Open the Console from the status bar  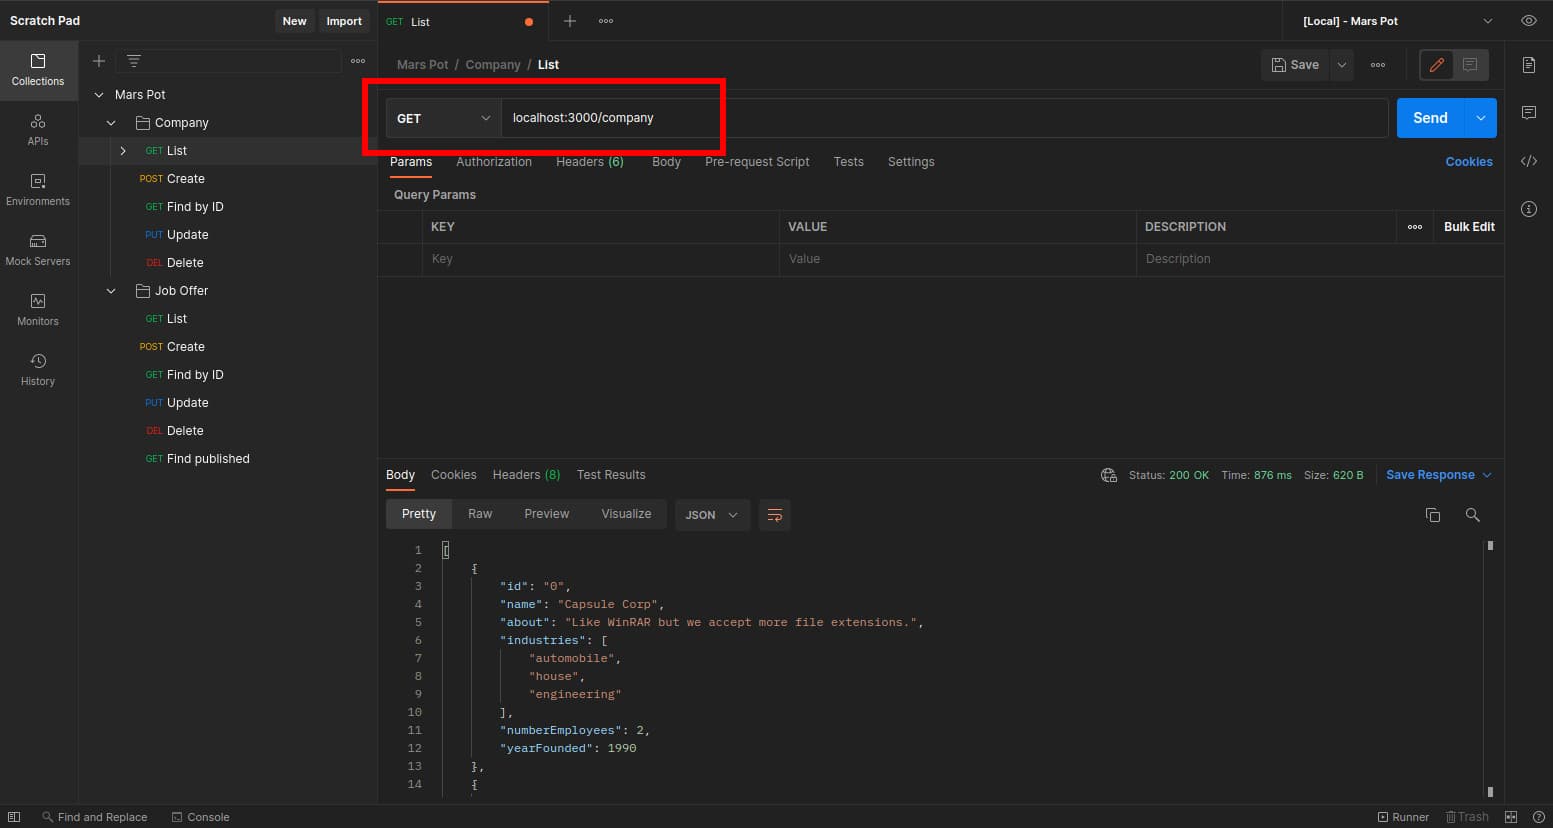200,817
